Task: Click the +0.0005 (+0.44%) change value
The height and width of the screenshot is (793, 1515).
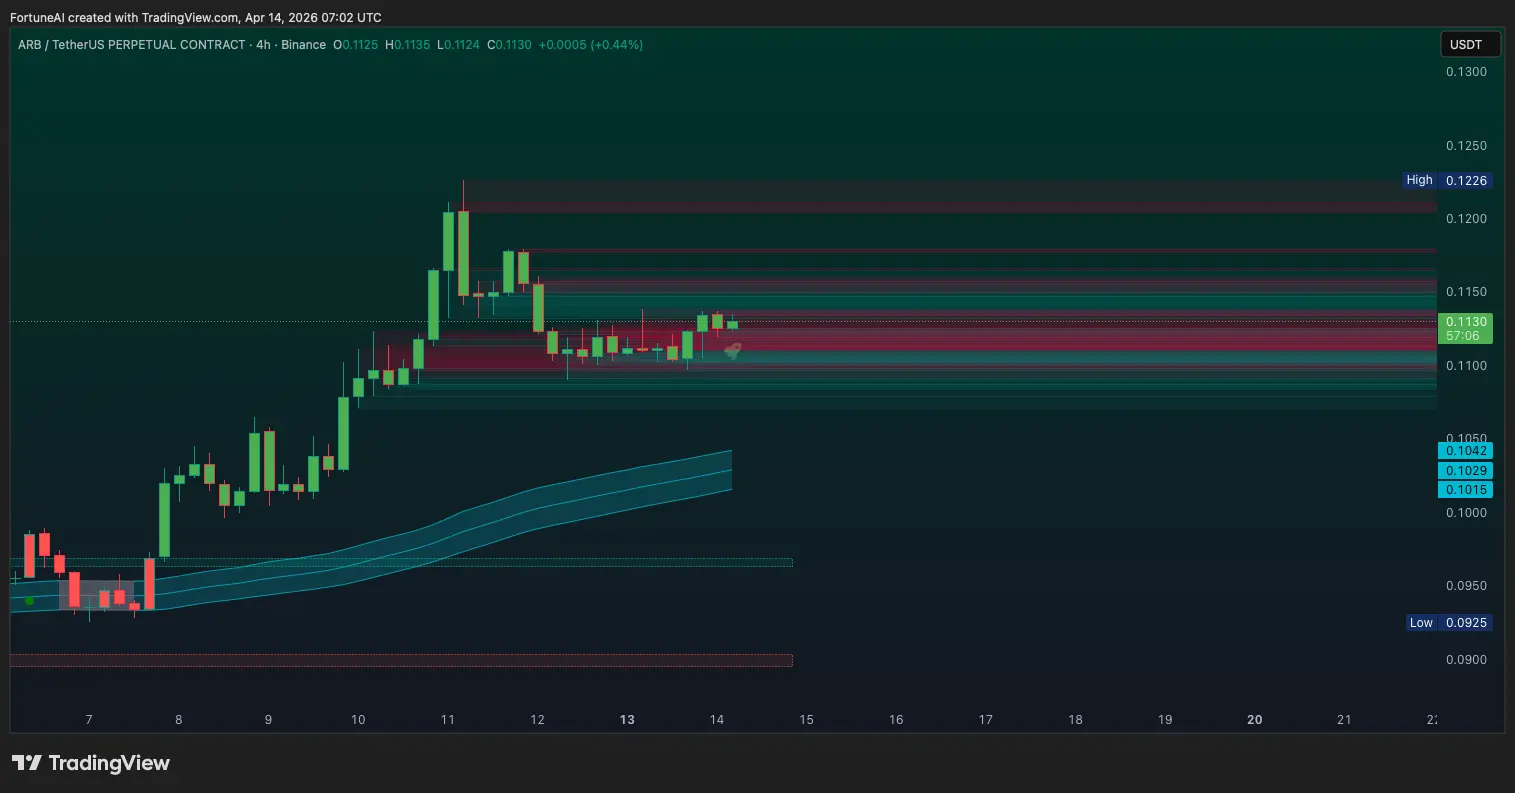Action: tap(591, 45)
